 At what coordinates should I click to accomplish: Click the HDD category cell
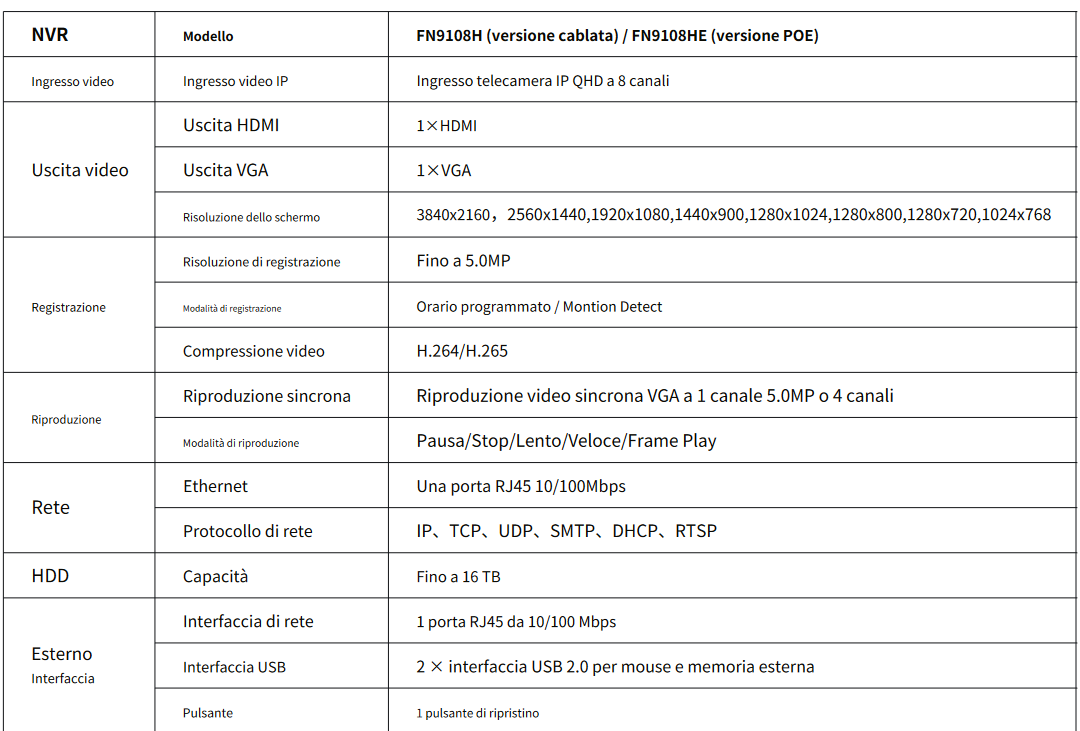coord(50,576)
